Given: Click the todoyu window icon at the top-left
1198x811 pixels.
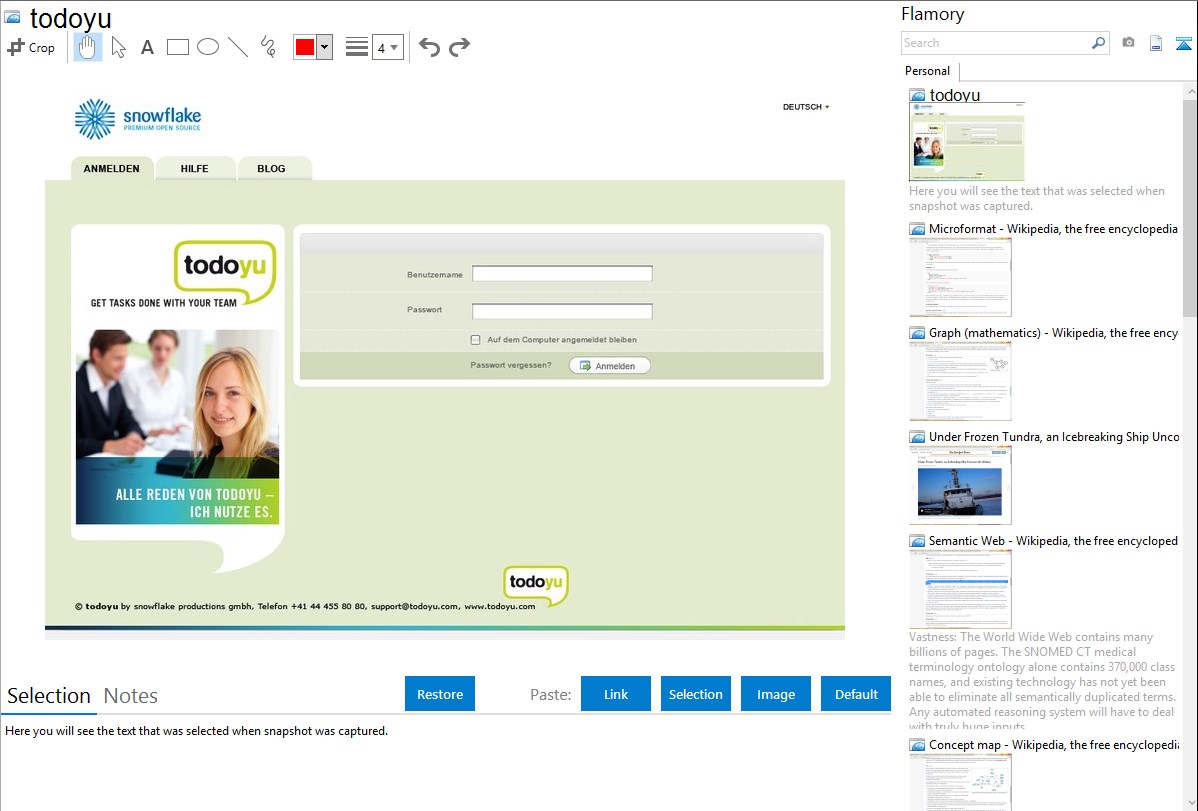Looking at the screenshot, I should [x=12, y=16].
